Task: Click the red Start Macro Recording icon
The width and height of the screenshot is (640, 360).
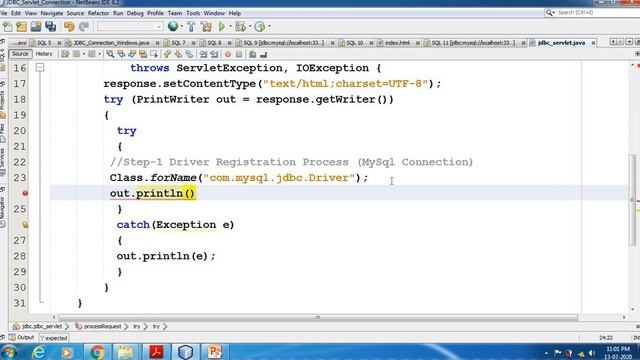Action: (228, 54)
